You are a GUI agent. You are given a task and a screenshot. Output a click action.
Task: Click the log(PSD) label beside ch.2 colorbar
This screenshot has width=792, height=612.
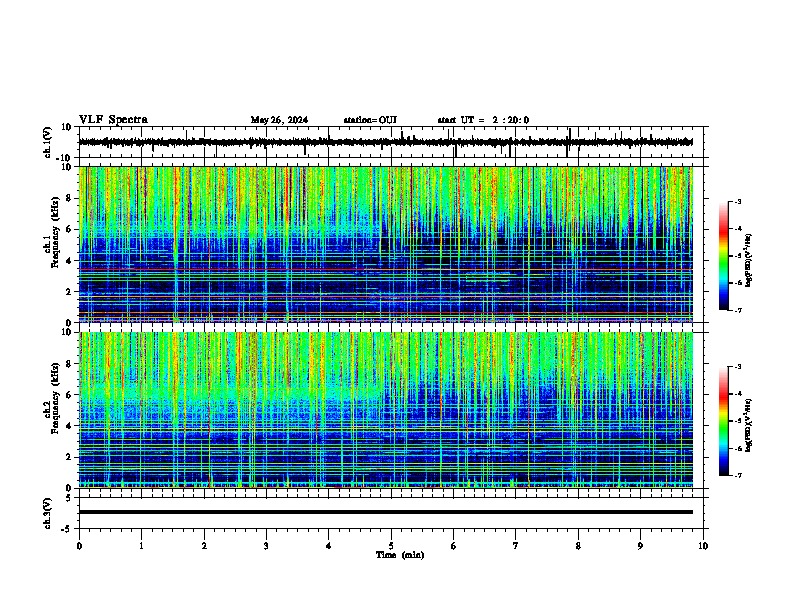tap(749, 426)
